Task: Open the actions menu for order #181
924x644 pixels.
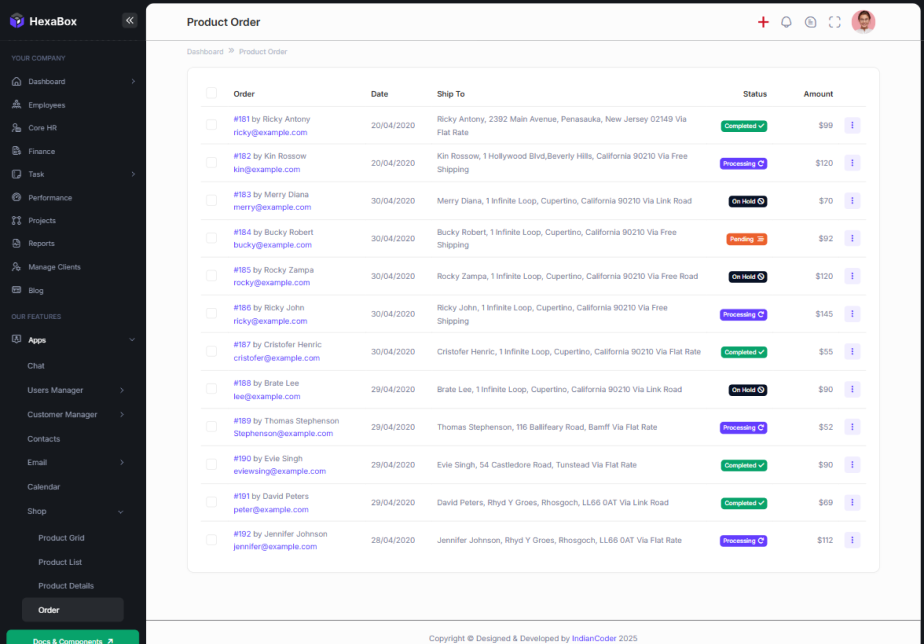Action: click(852, 125)
